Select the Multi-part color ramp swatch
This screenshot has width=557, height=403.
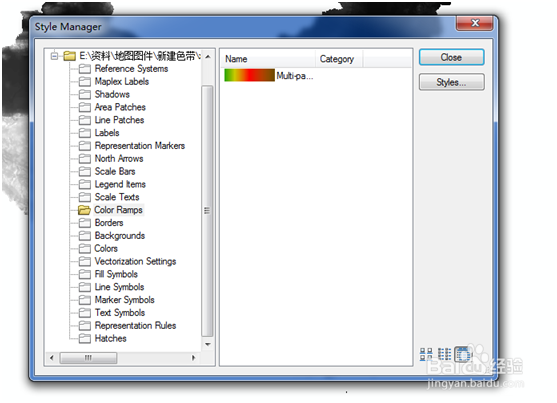click(249, 75)
